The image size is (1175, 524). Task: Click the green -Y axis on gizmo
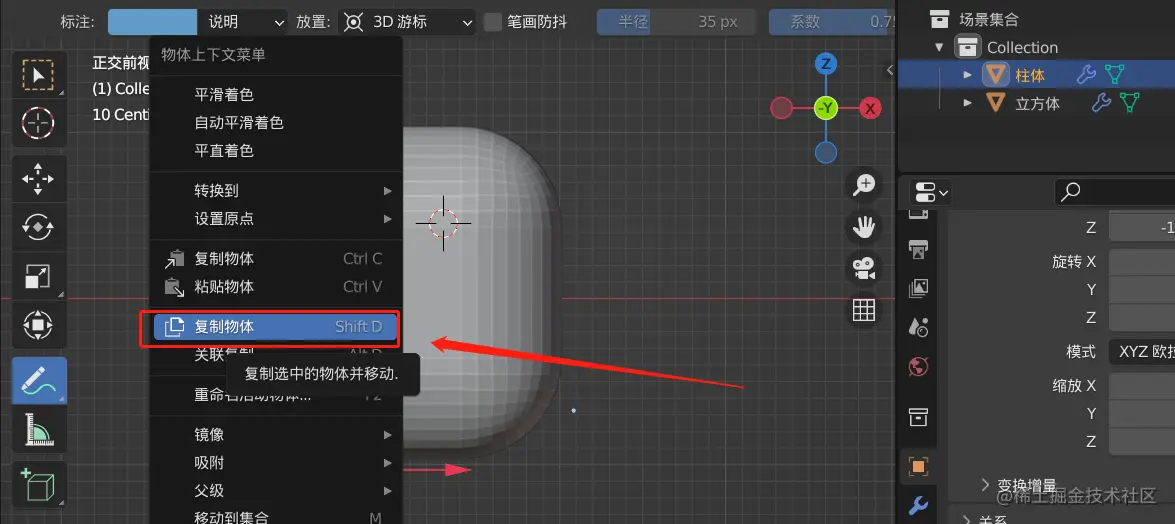(x=826, y=109)
